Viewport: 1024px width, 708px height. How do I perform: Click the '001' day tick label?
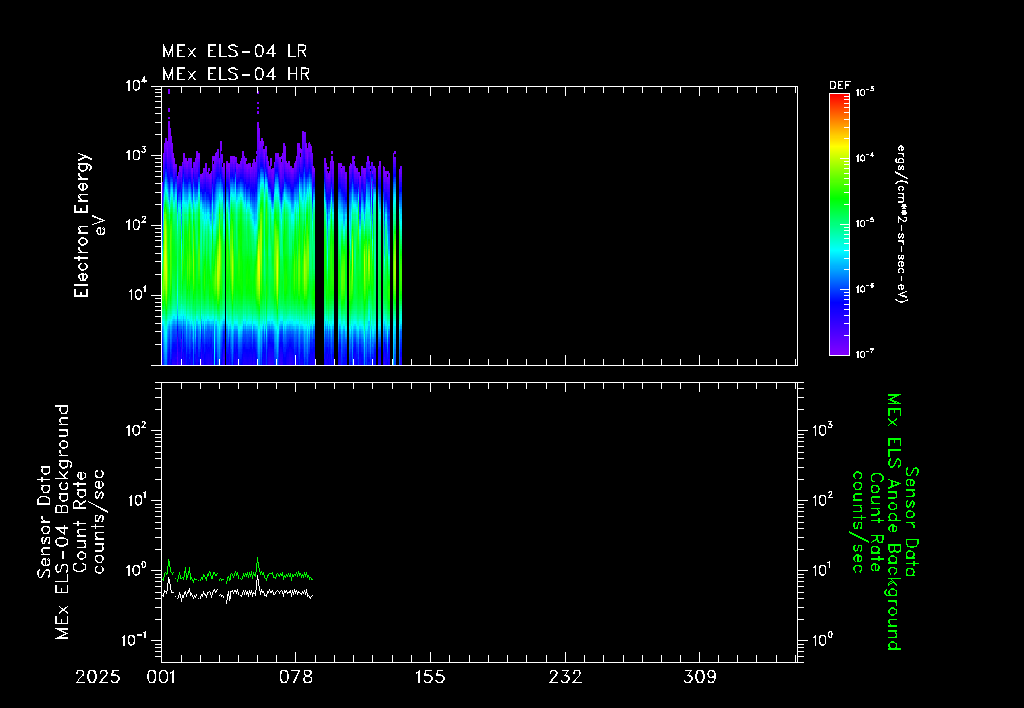click(x=161, y=677)
